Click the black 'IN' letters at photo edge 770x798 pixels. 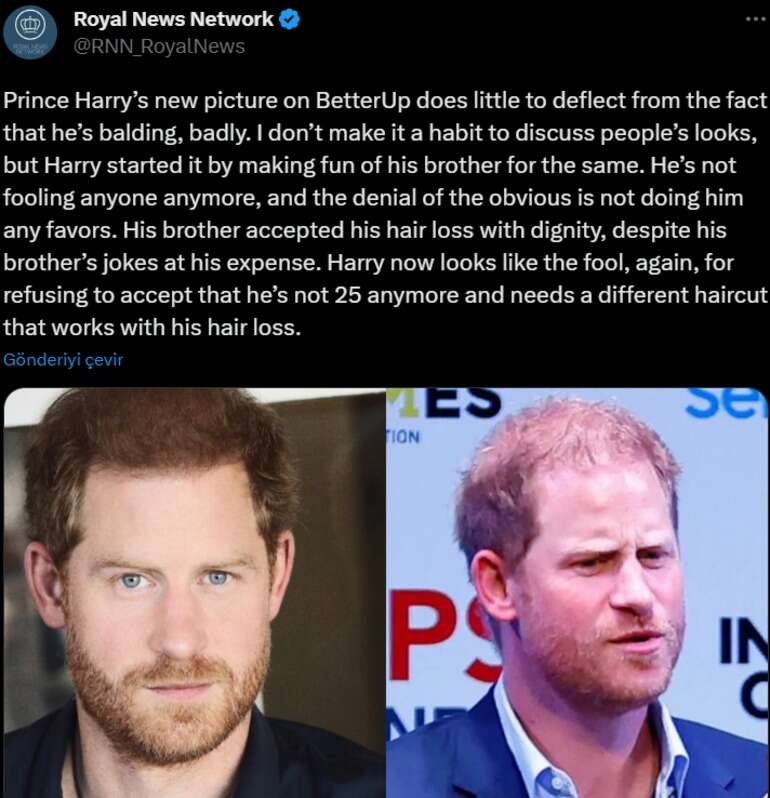pos(744,643)
